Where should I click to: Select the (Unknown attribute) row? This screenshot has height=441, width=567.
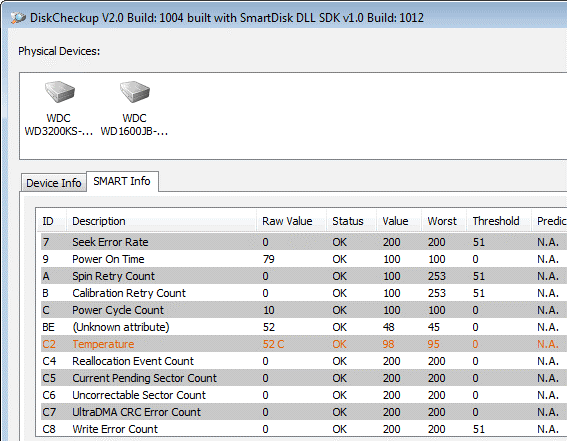[x=304, y=327]
